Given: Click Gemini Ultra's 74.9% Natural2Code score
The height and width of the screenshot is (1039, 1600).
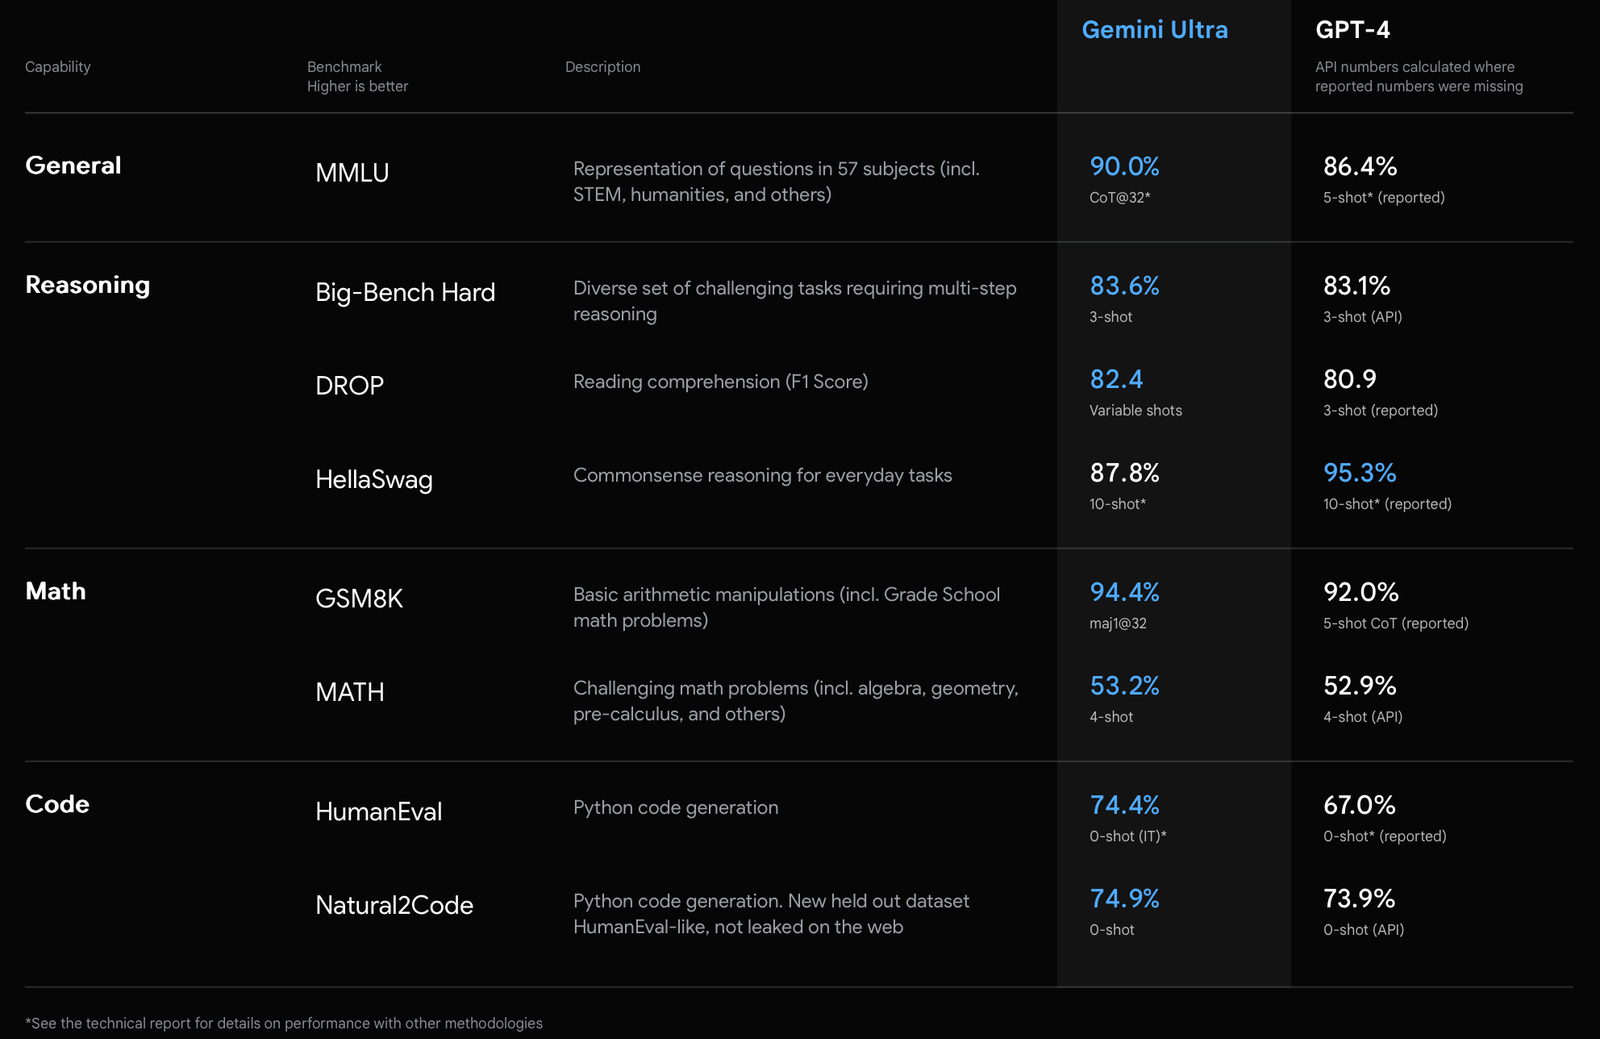Looking at the screenshot, I should (x=1124, y=899).
